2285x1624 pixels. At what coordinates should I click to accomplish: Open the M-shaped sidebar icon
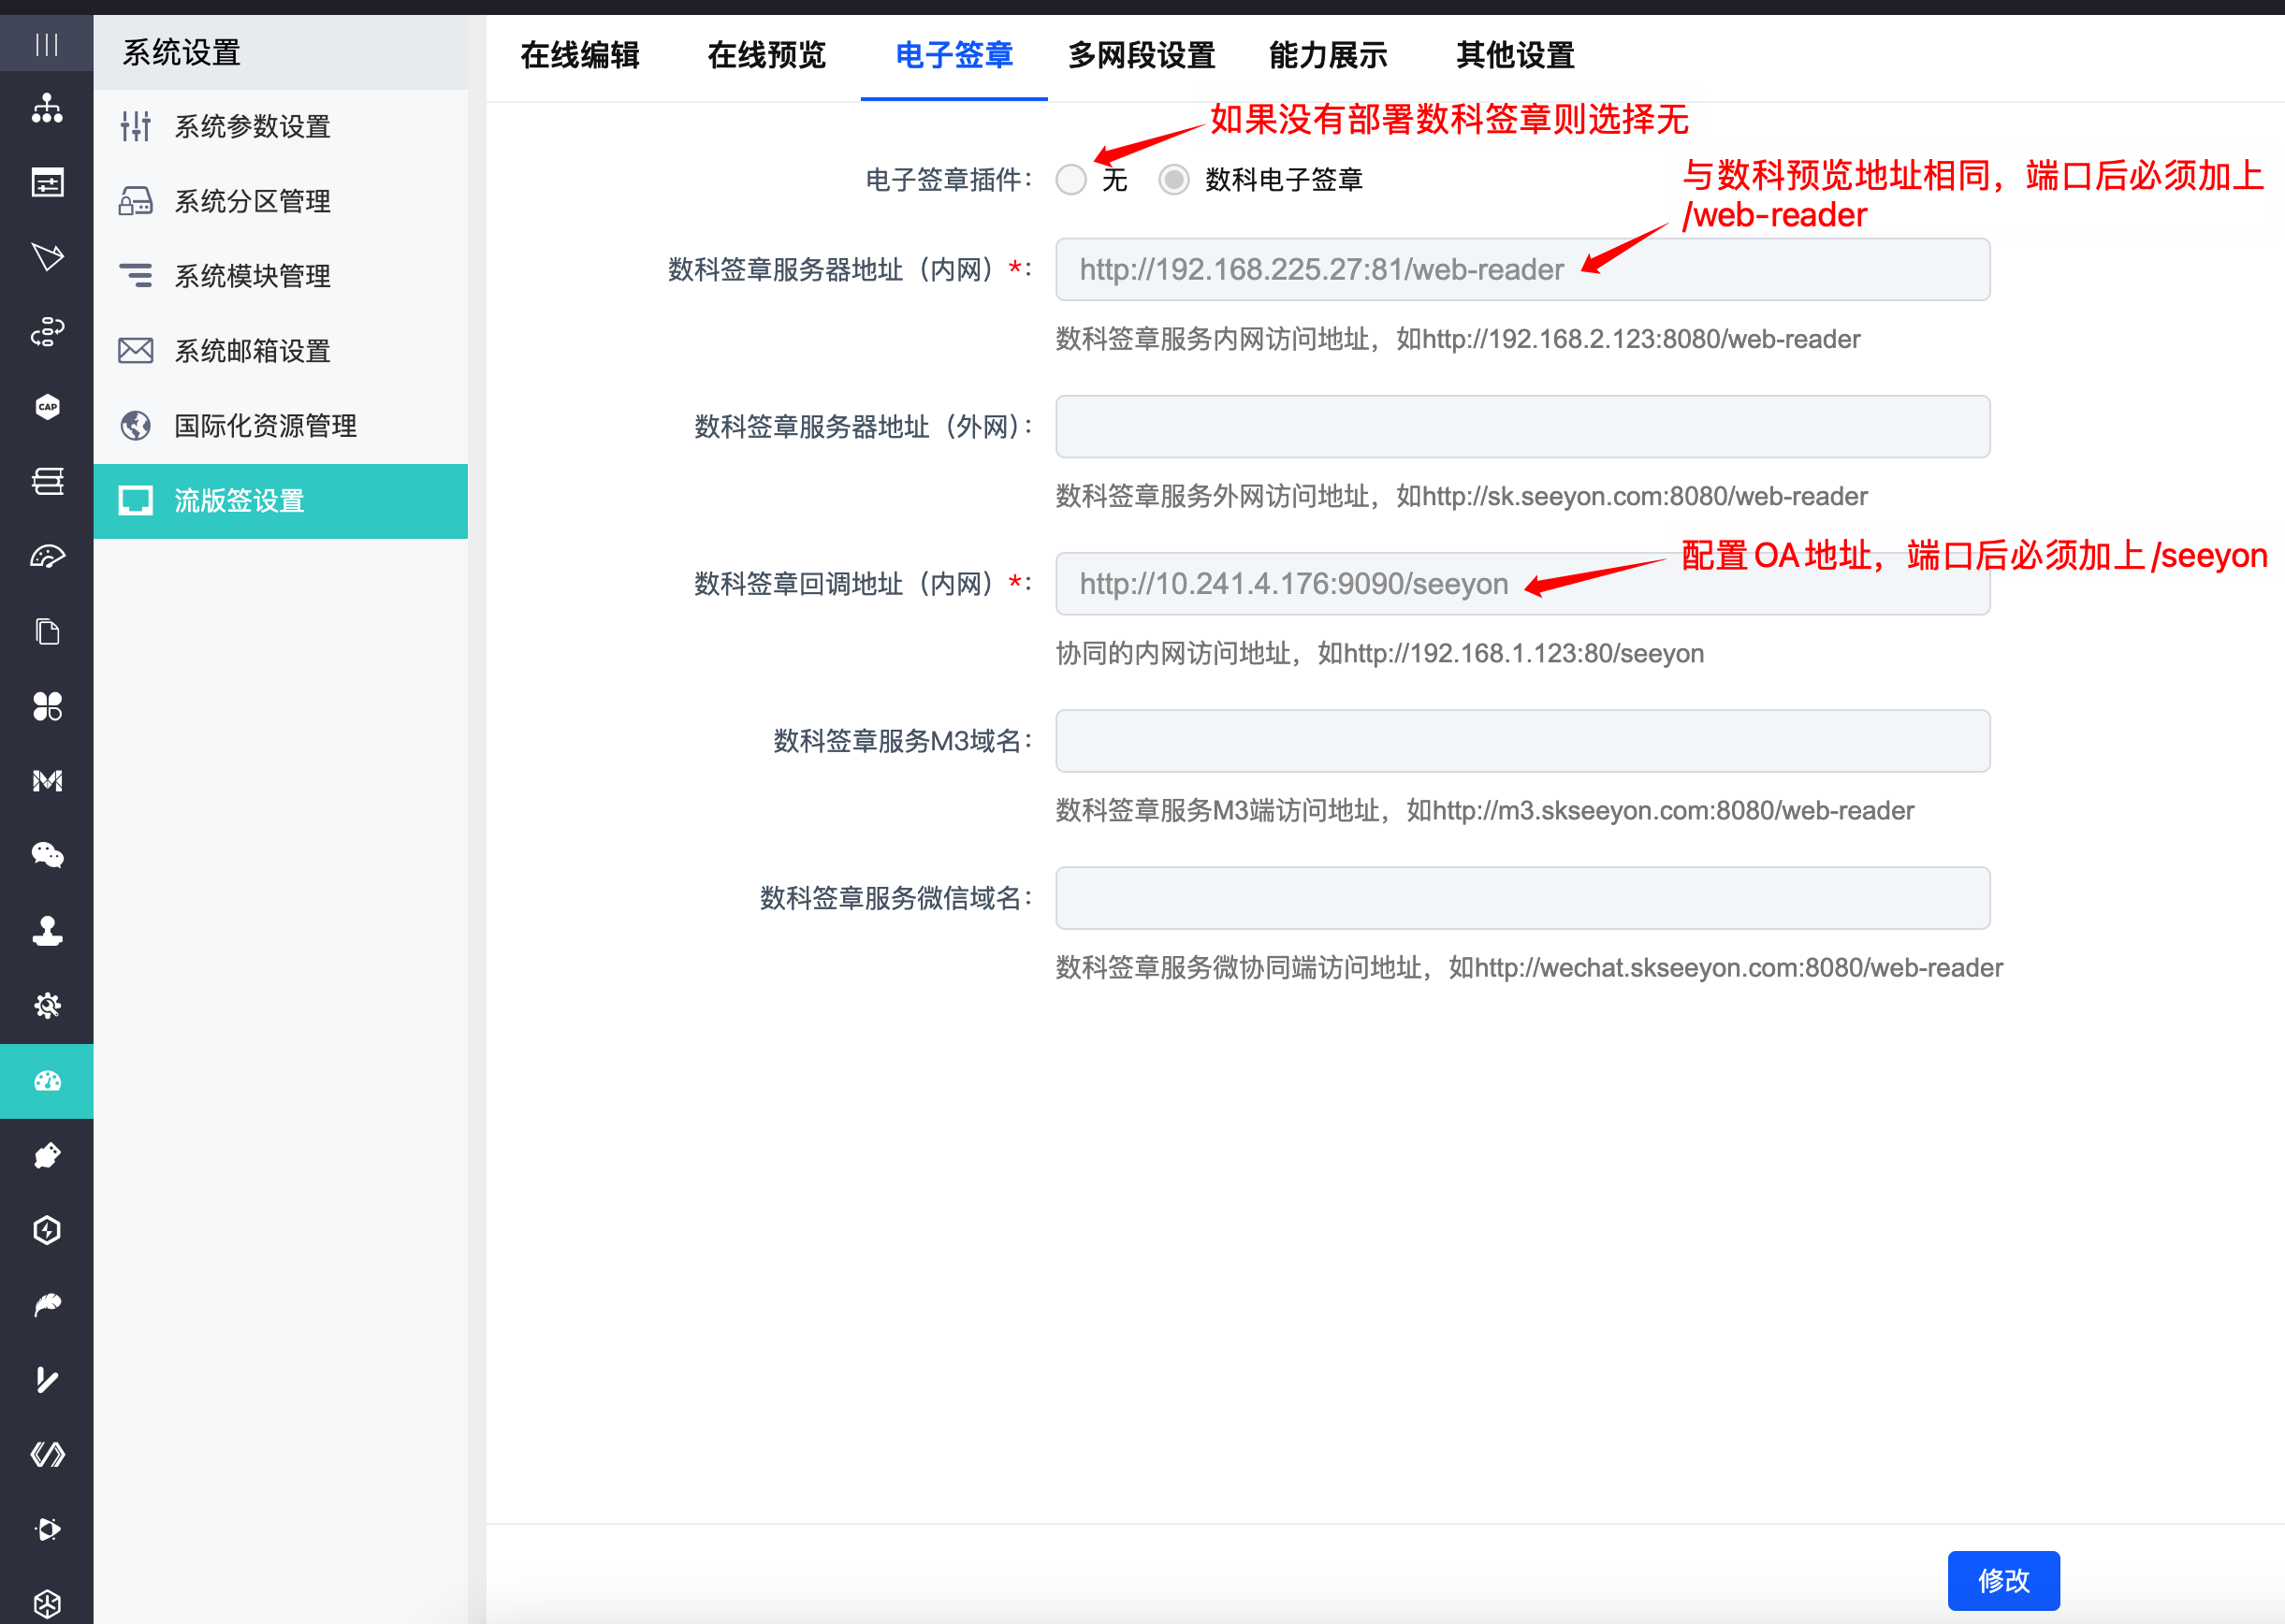[46, 781]
